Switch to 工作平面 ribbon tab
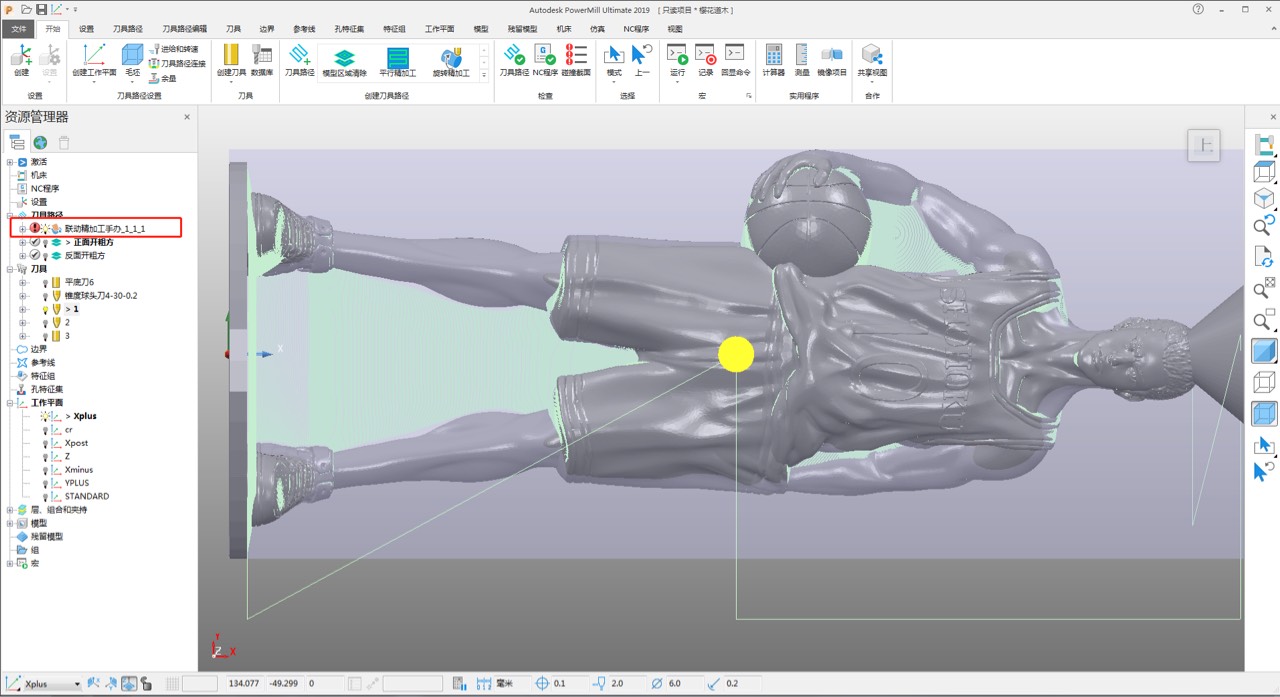The width and height of the screenshot is (1280, 697). click(439, 29)
